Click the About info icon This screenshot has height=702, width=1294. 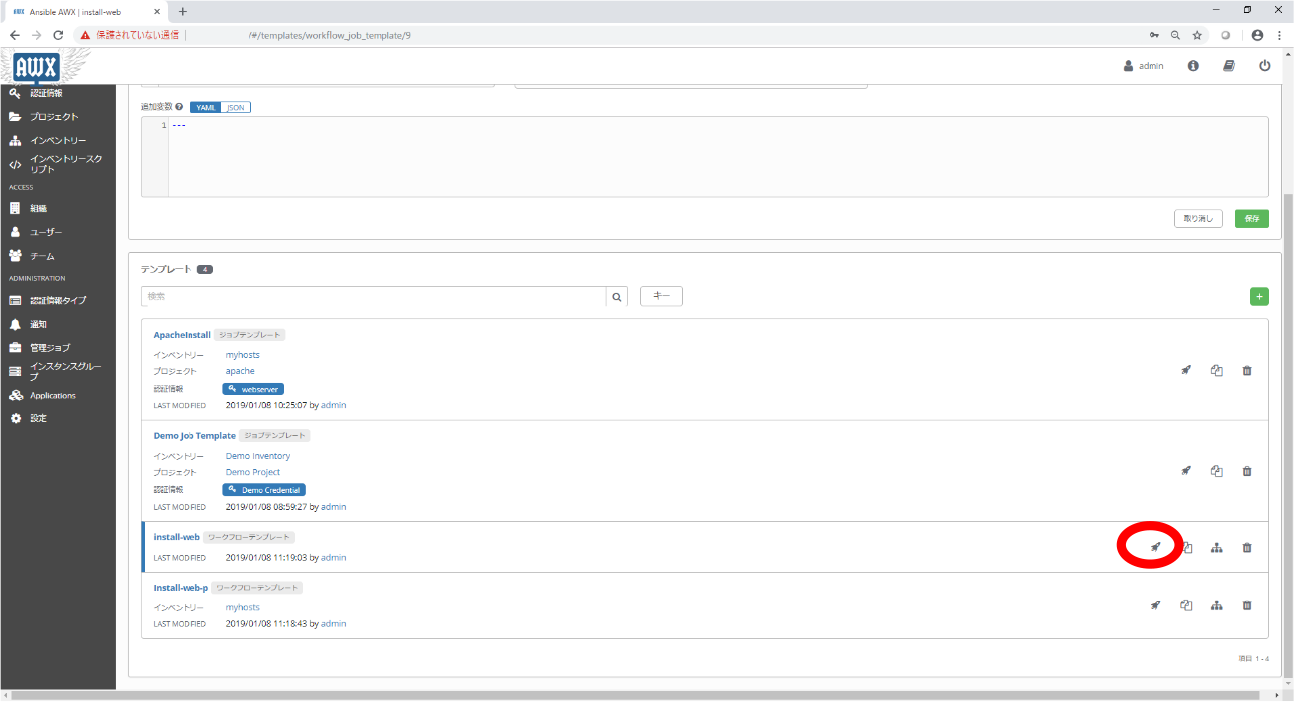1193,66
